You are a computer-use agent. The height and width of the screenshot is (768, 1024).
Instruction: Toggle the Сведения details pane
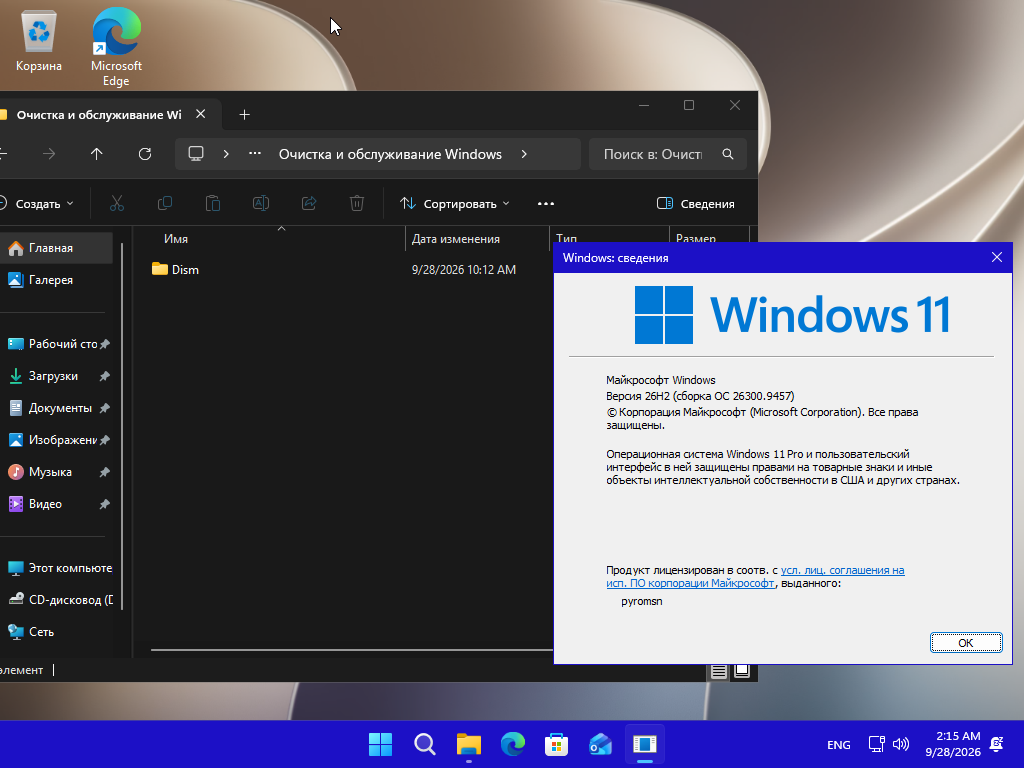tap(696, 204)
